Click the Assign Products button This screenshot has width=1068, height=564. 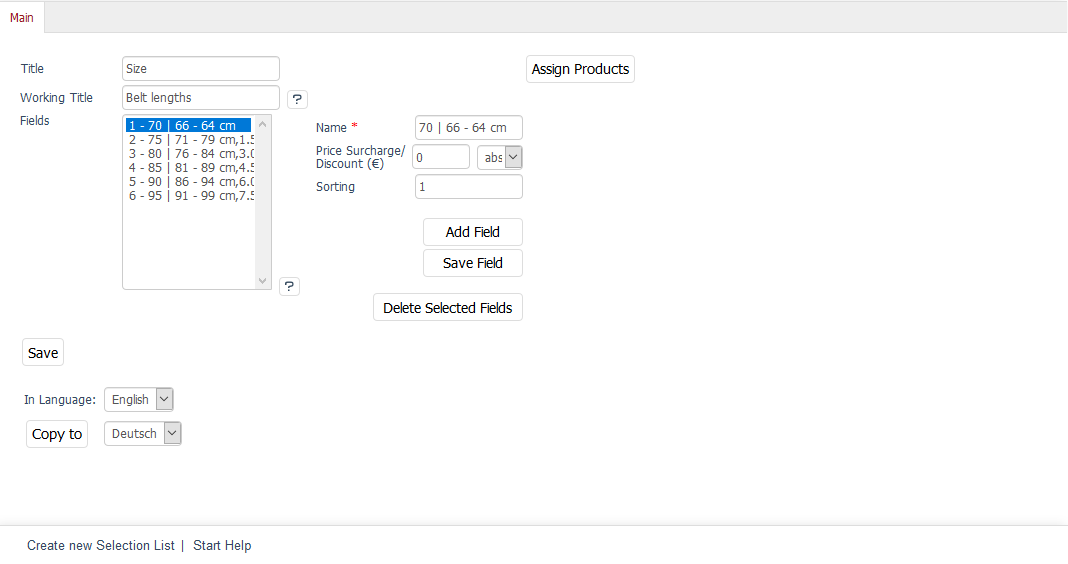pyautogui.click(x=580, y=69)
